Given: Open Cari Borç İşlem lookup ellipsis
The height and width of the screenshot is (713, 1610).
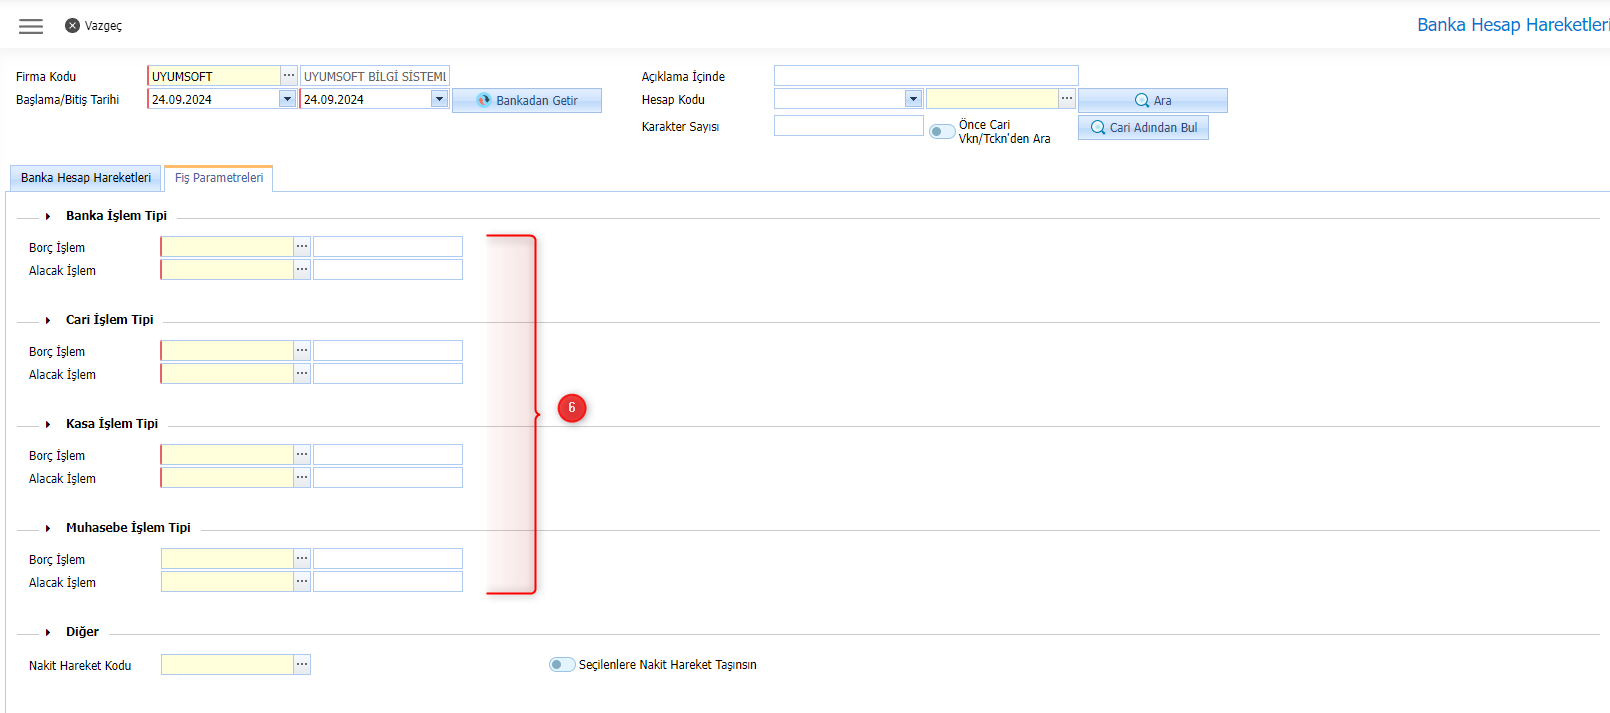Looking at the screenshot, I should click(302, 351).
